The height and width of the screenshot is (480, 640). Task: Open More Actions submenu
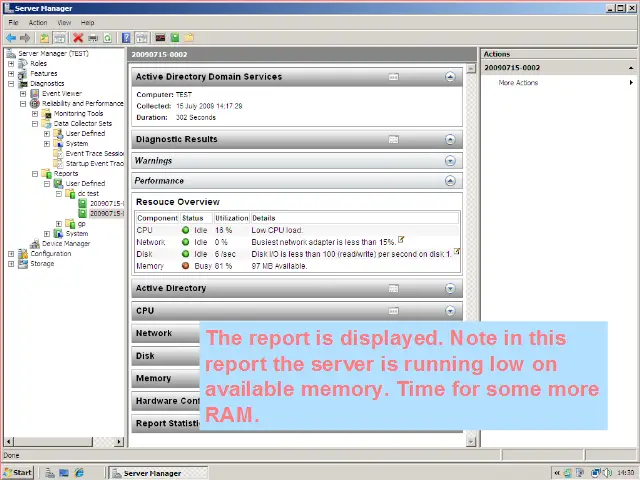[x=518, y=83]
